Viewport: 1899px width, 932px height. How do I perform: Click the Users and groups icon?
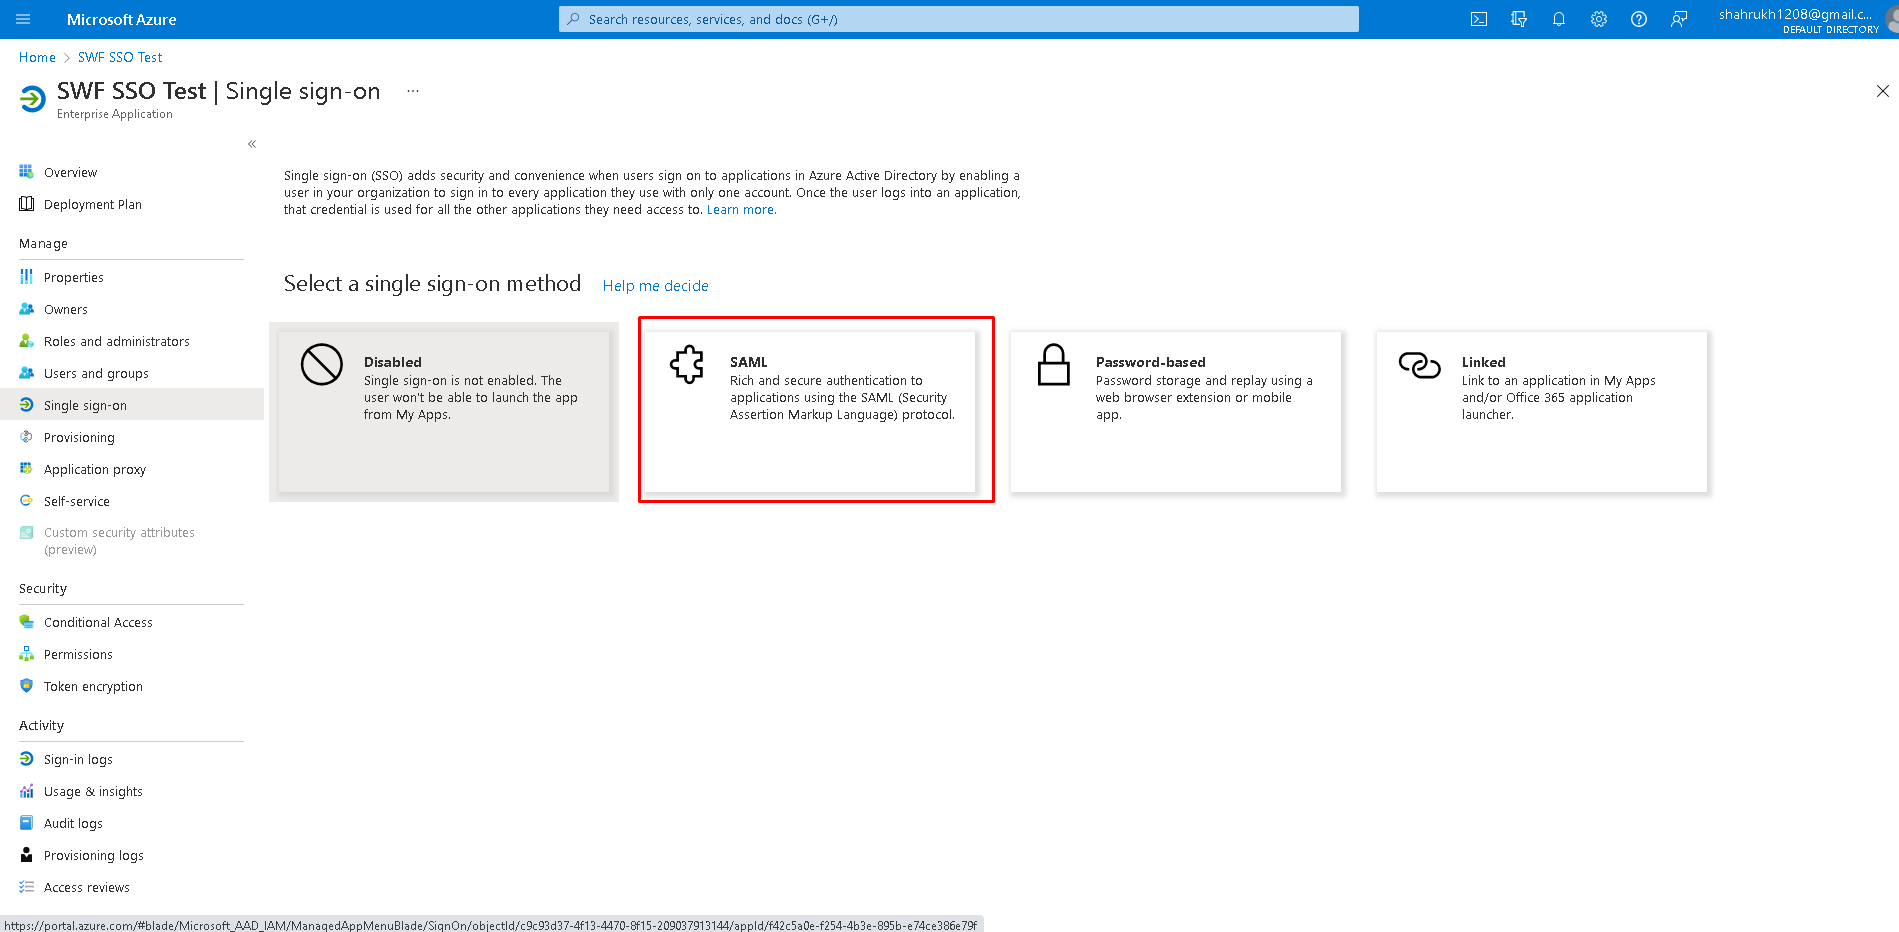(x=27, y=373)
